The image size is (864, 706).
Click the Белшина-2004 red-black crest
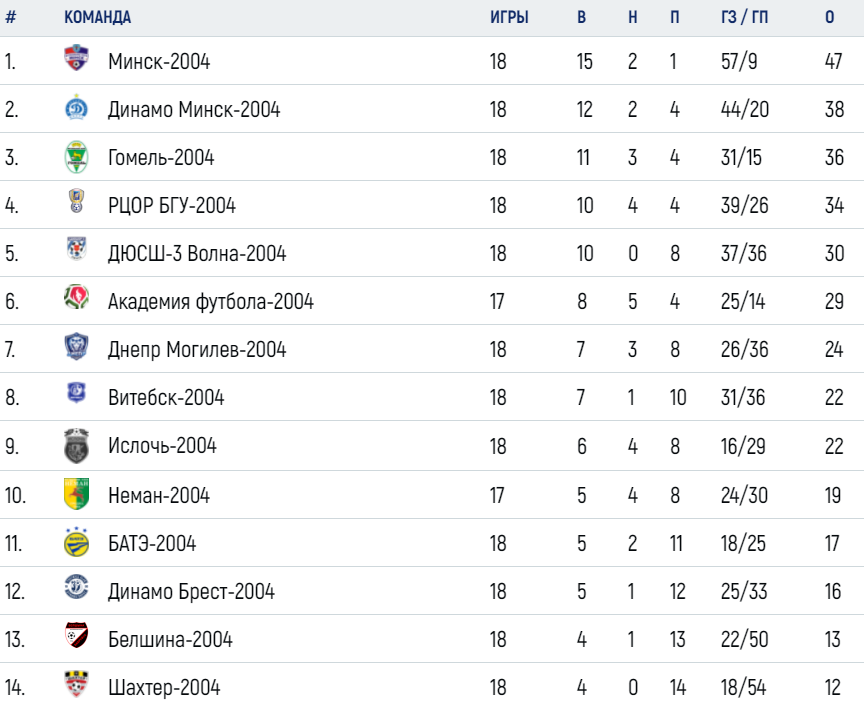tap(76, 635)
